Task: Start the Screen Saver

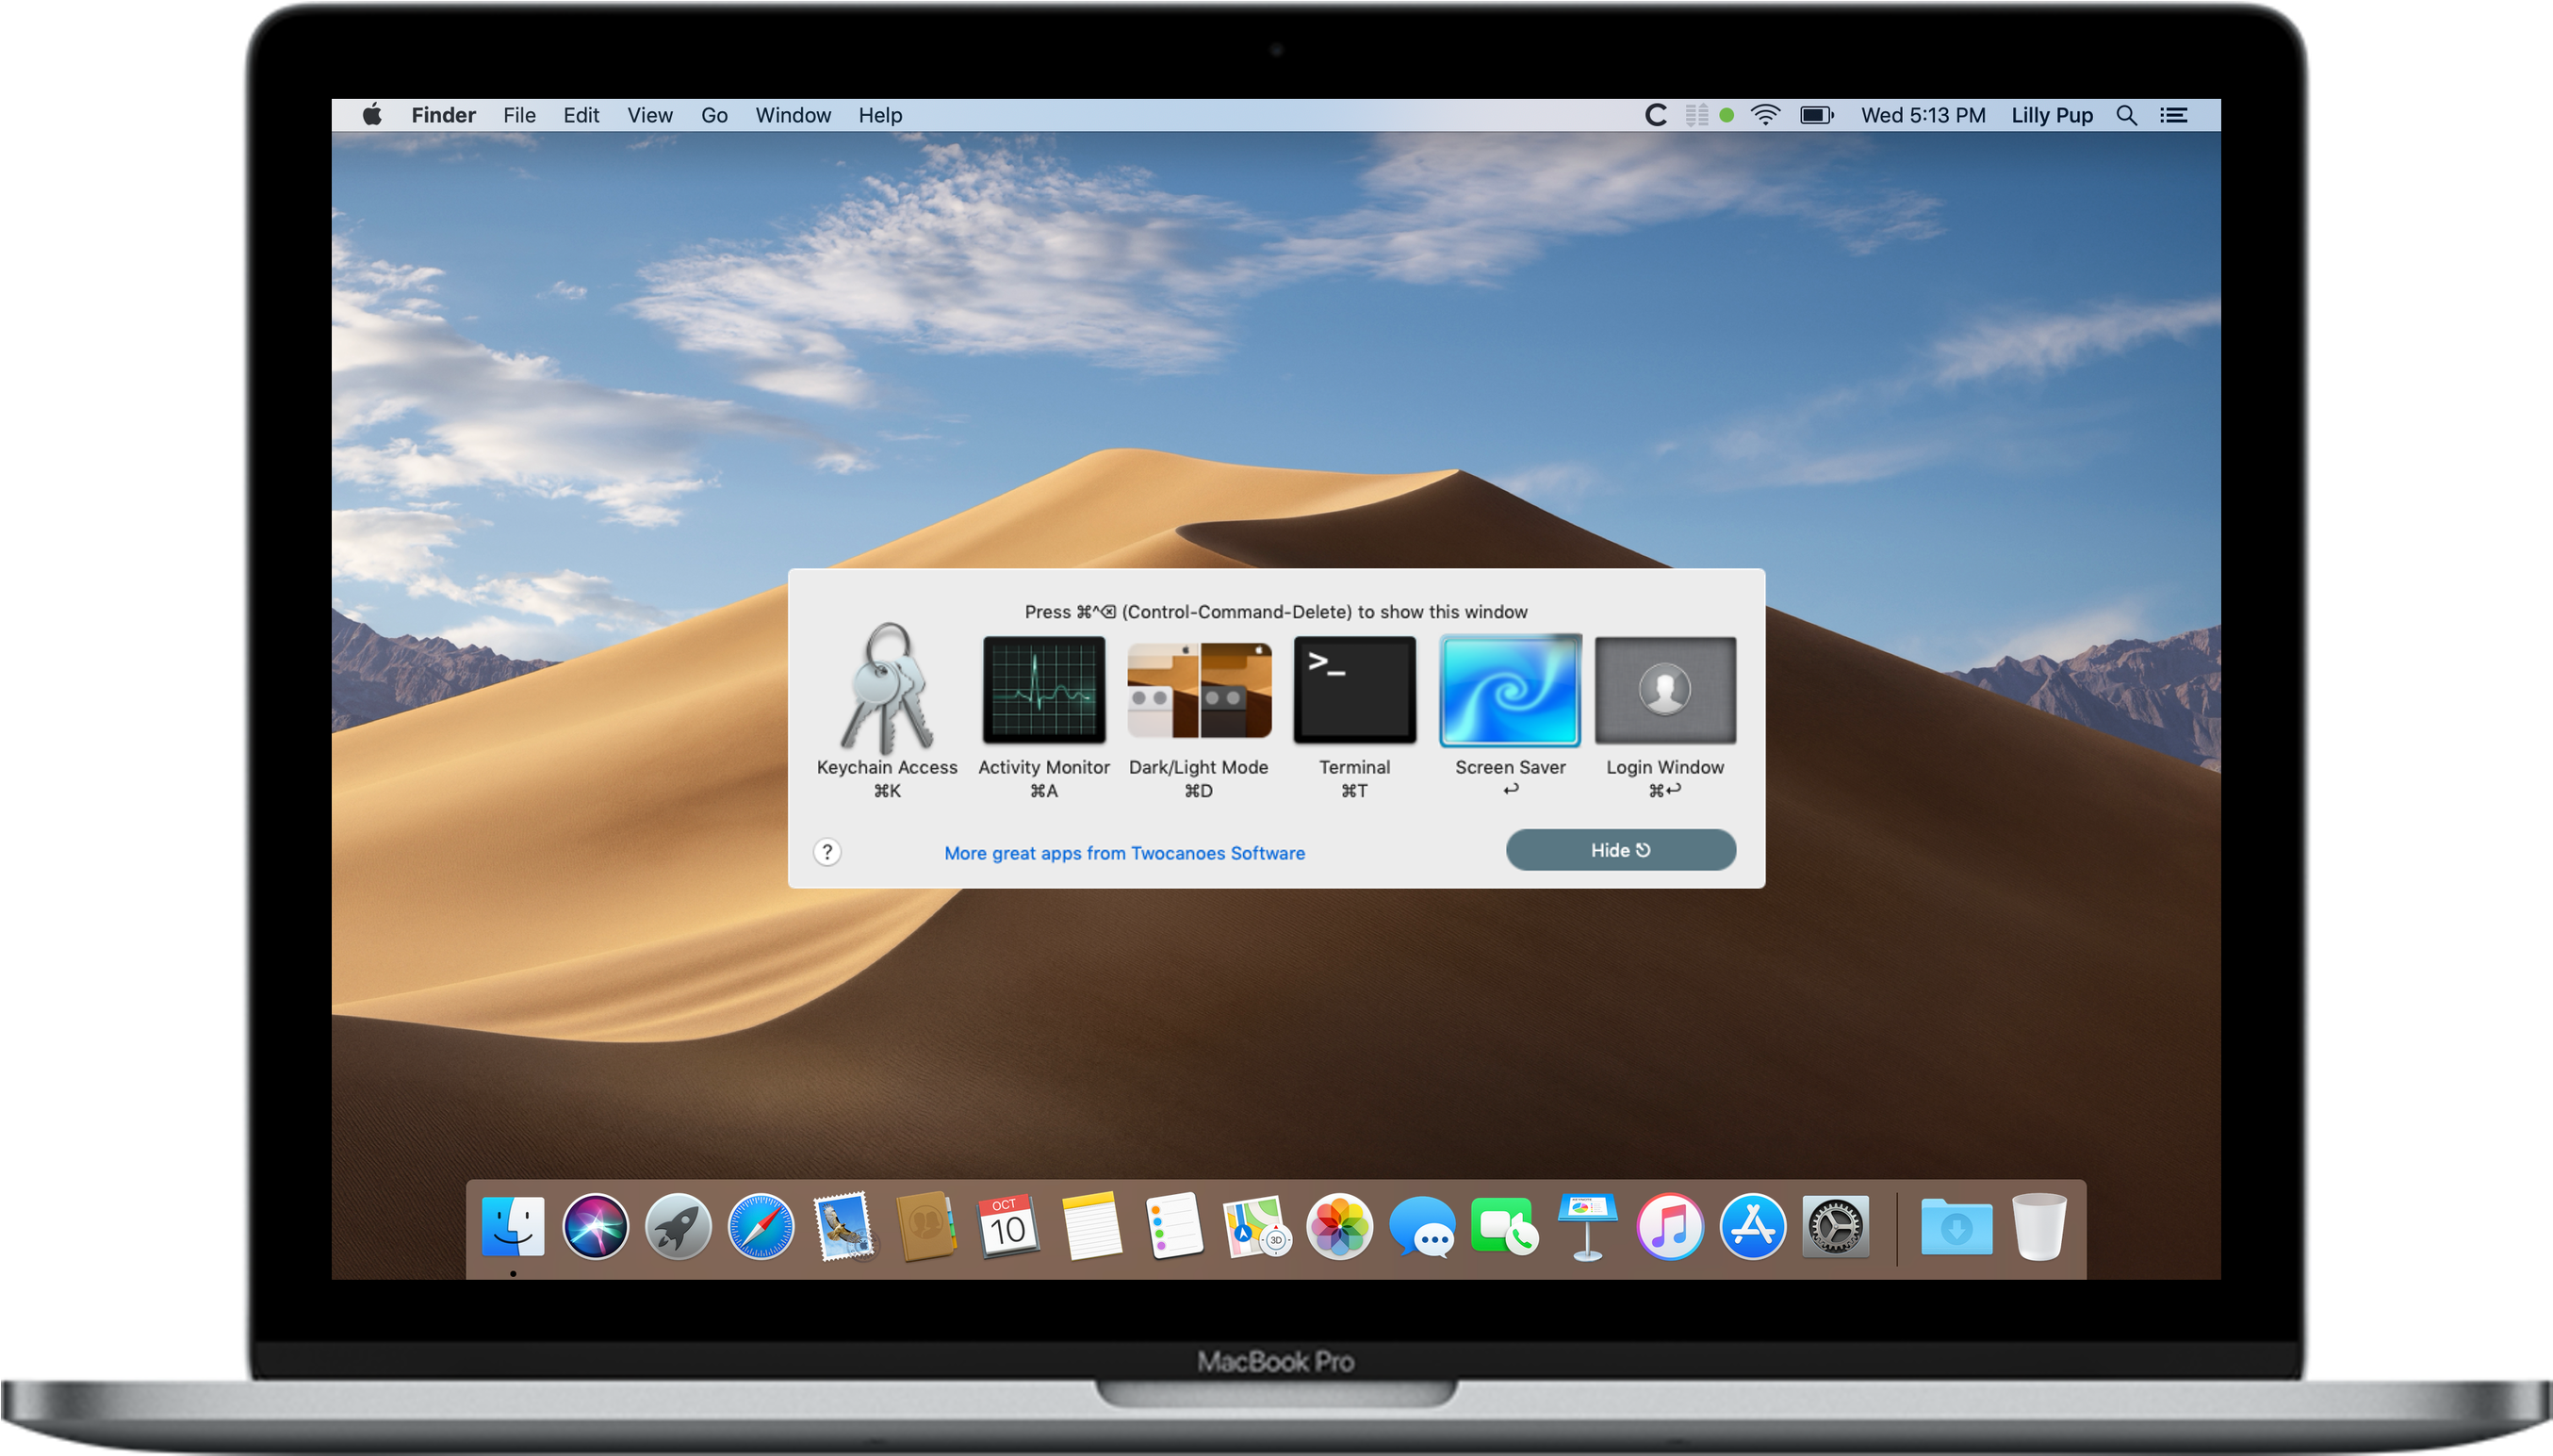Action: 1510,690
